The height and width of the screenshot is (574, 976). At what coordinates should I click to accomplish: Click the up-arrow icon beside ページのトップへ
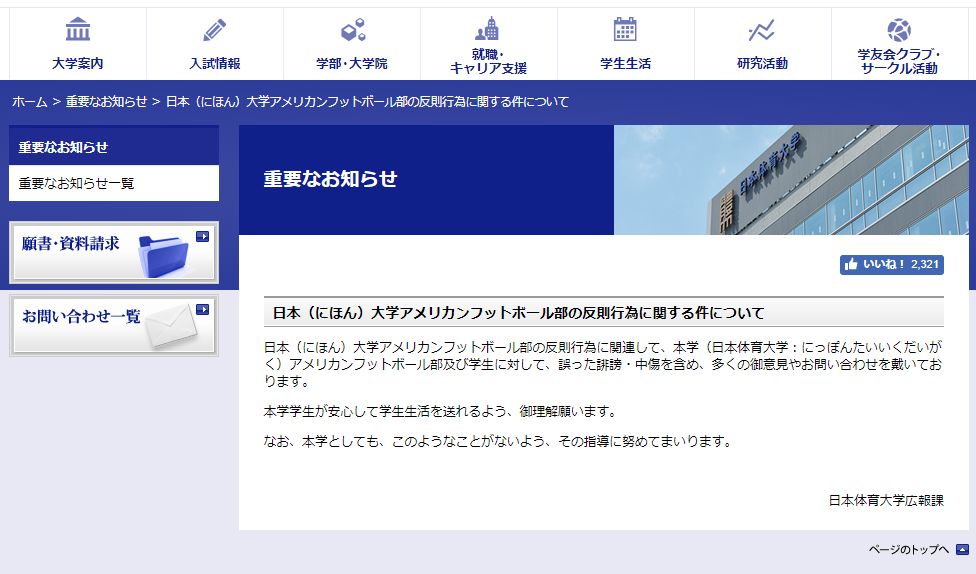962,549
